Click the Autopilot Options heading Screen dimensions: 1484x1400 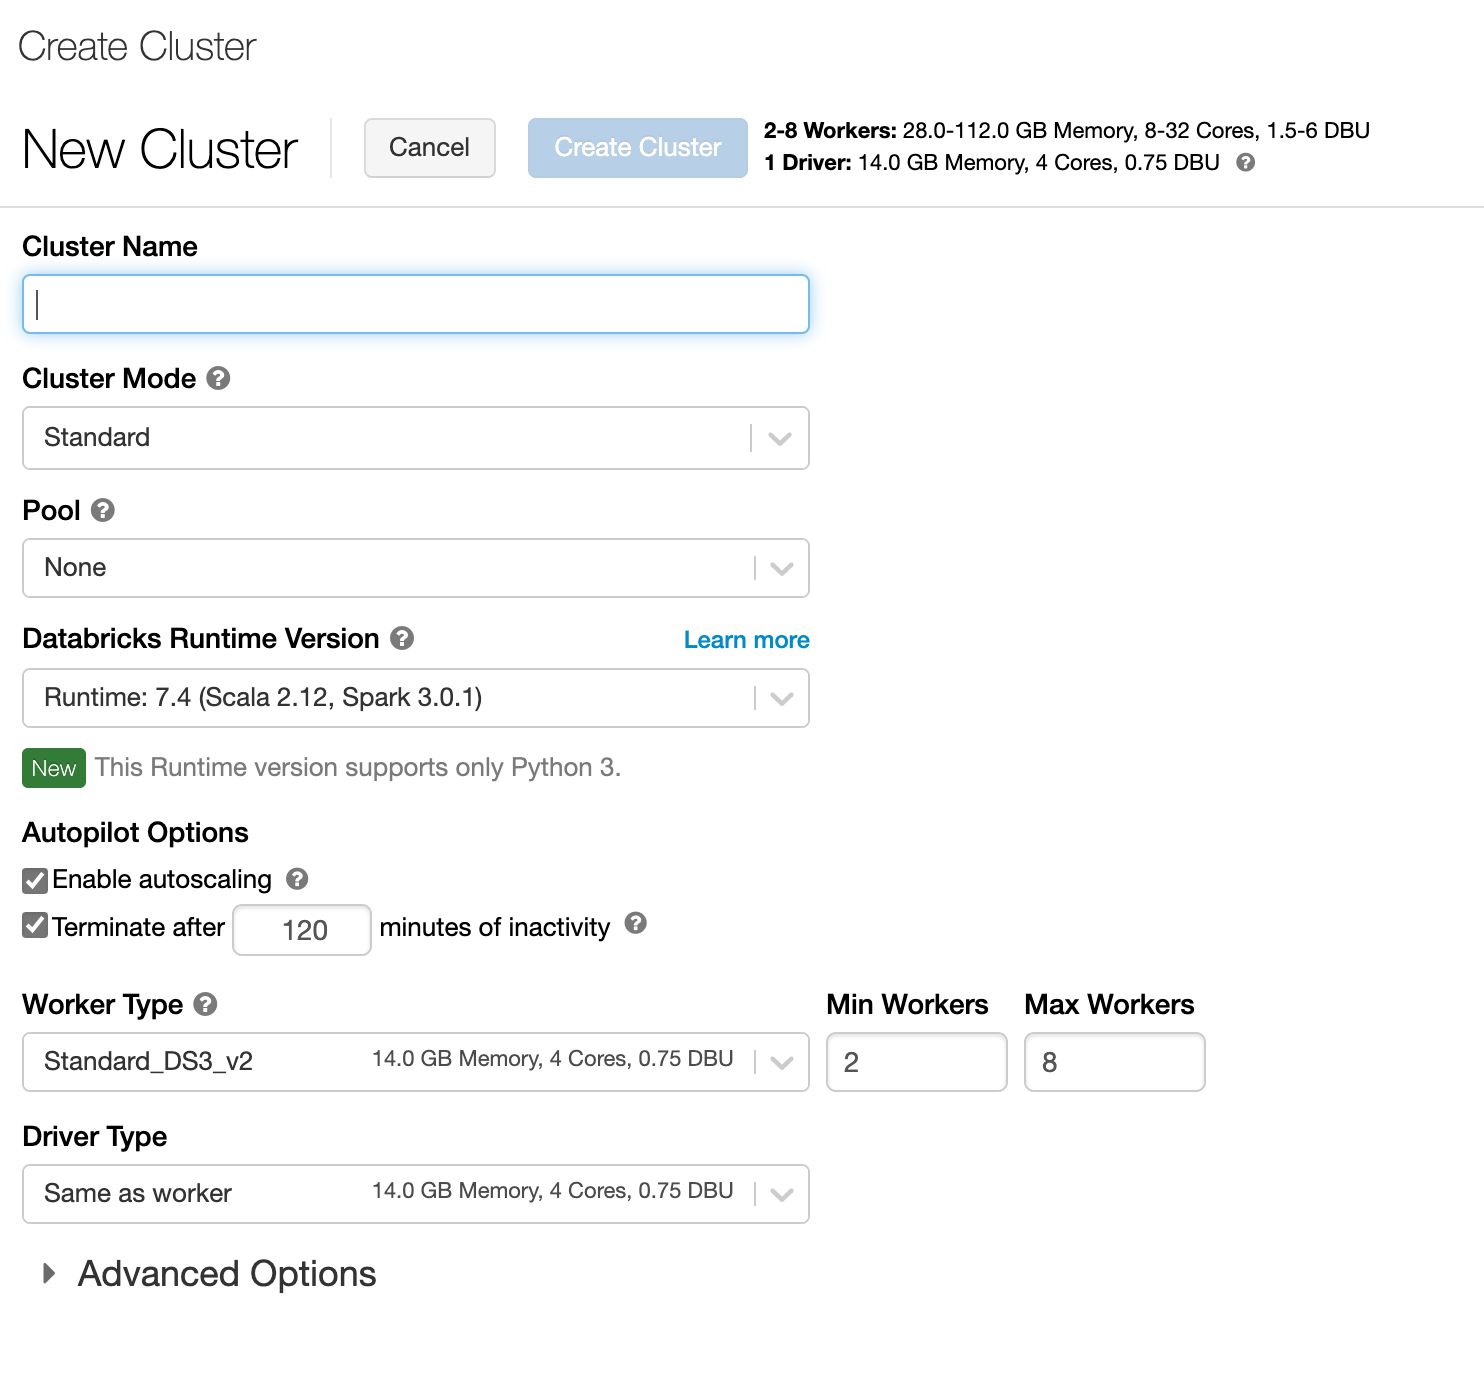136,832
